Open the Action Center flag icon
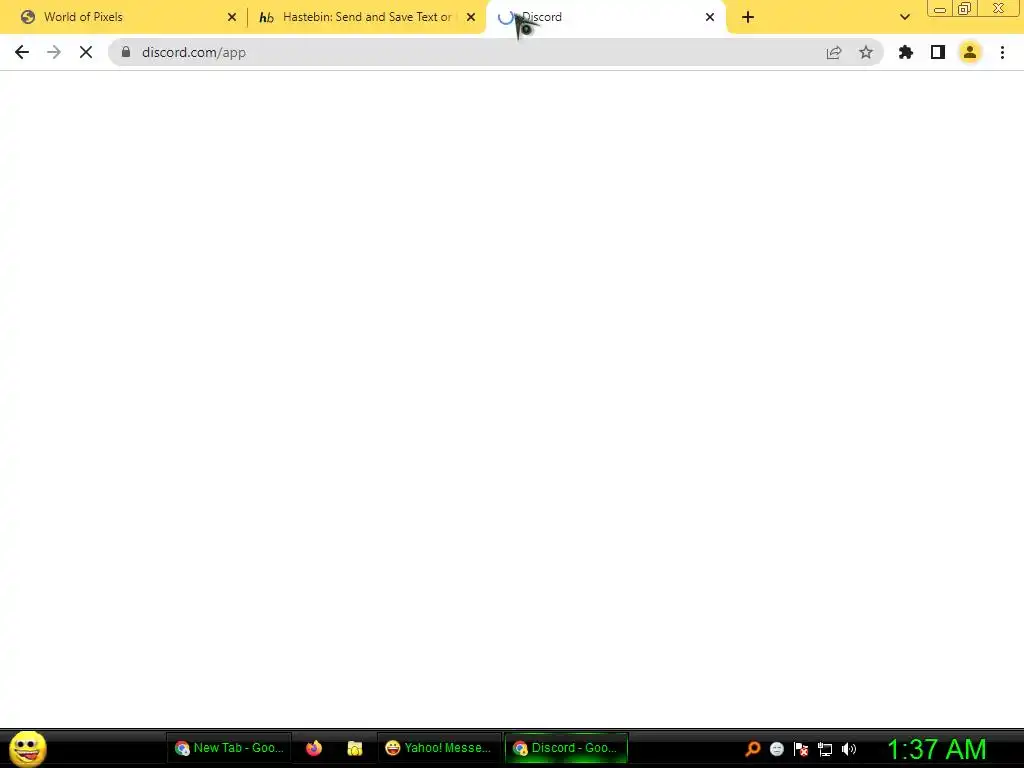This screenshot has width=1024, height=768. (x=801, y=748)
